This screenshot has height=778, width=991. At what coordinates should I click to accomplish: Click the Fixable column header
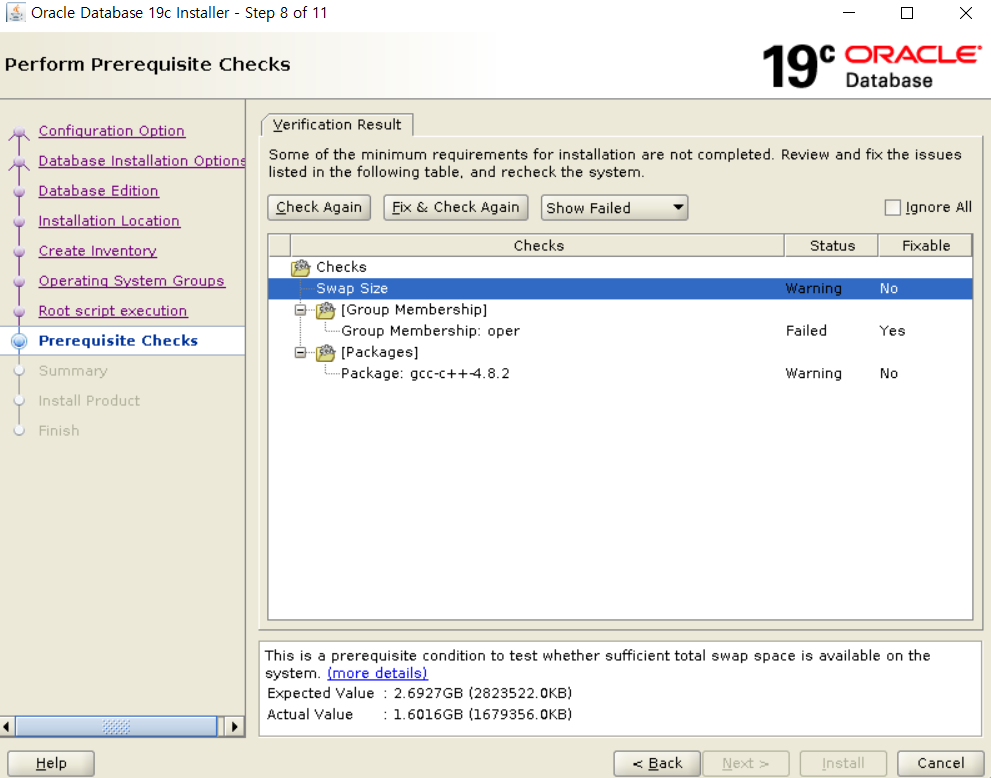coord(925,246)
